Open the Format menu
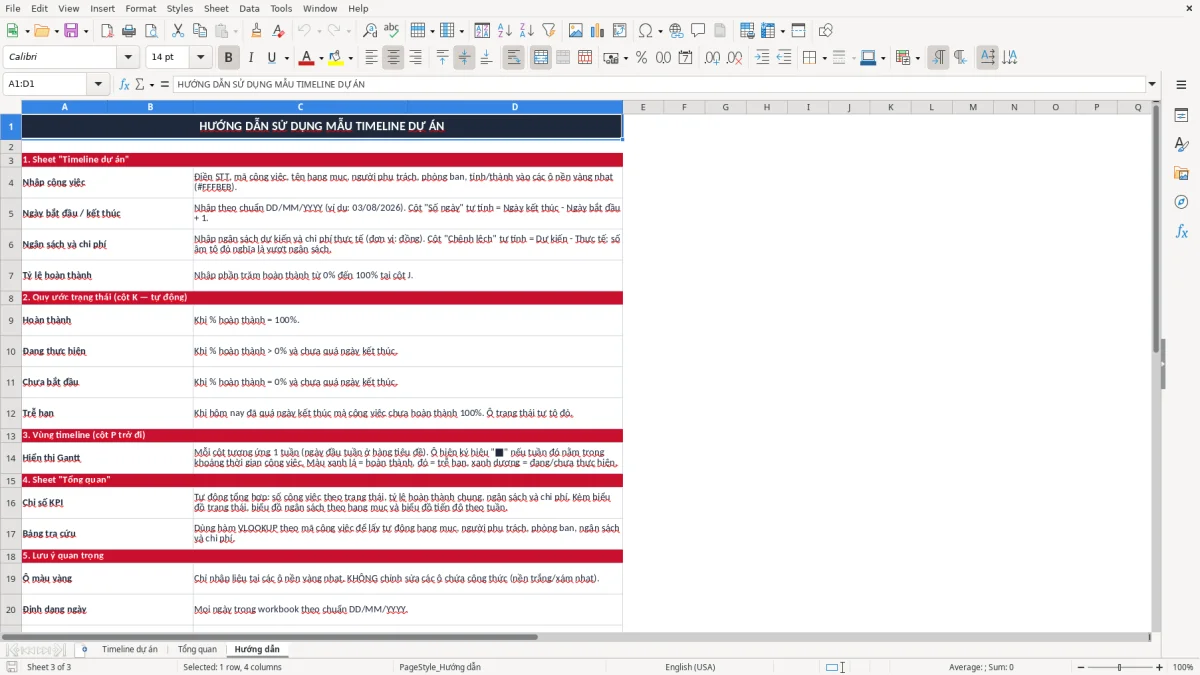The image size is (1200, 675). [140, 8]
